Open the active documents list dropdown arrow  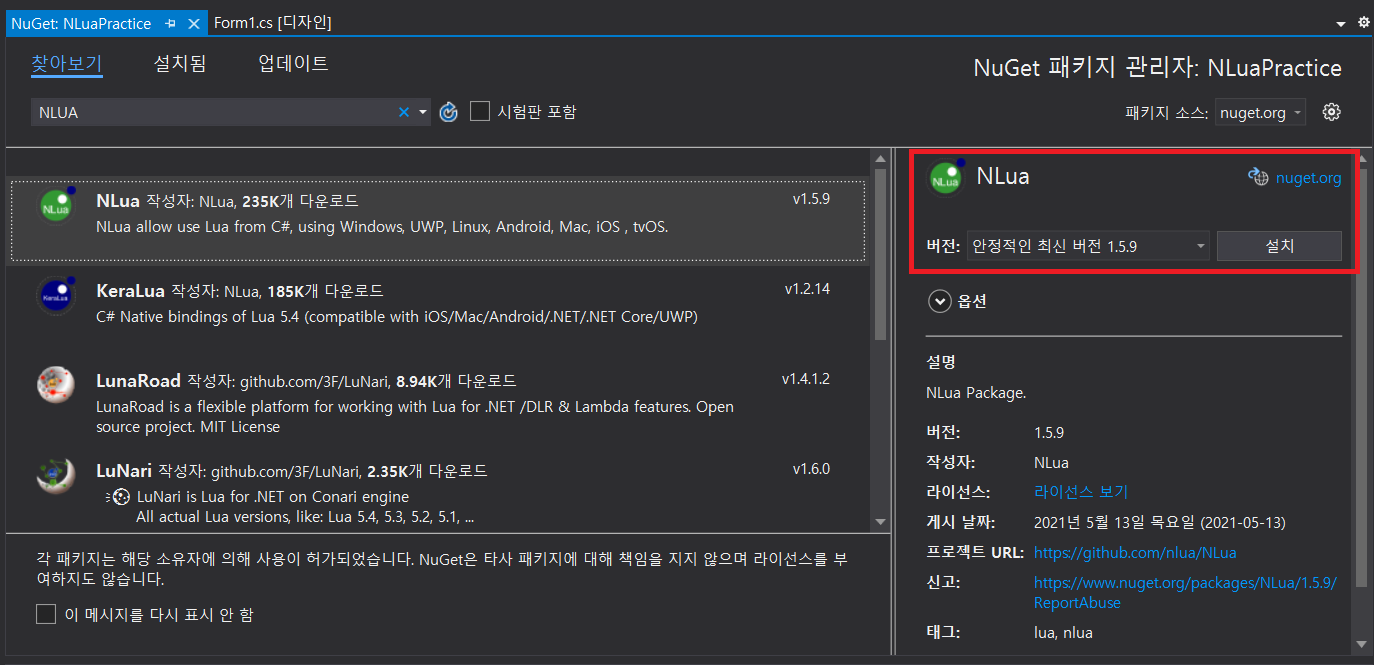click(1341, 23)
